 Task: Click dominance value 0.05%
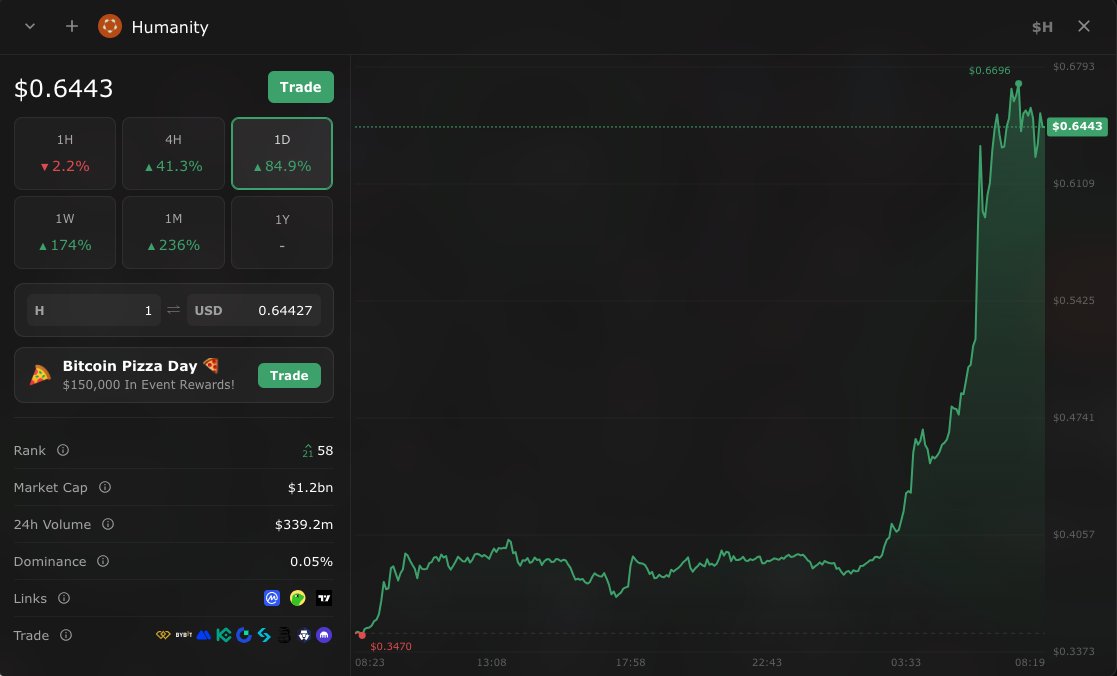click(x=311, y=561)
